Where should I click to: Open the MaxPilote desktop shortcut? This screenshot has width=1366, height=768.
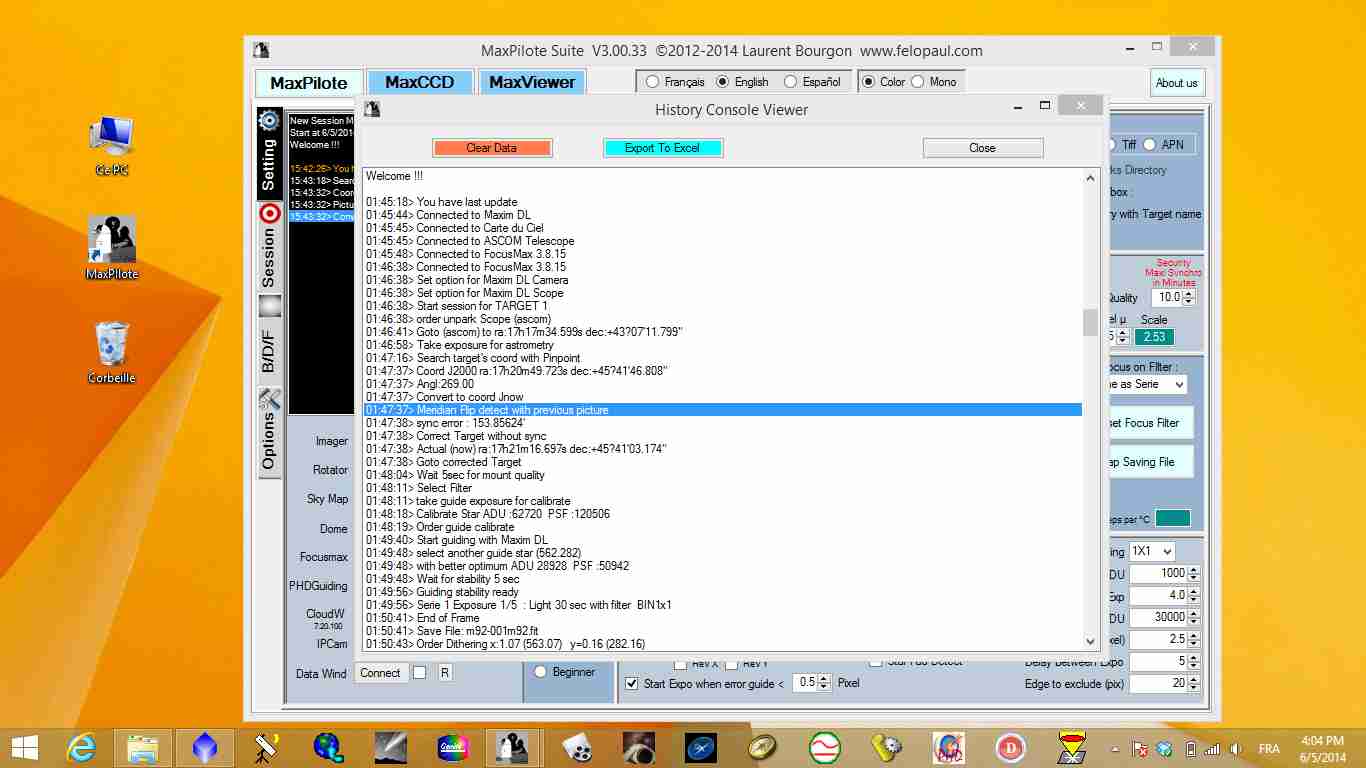(x=112, y=248)
